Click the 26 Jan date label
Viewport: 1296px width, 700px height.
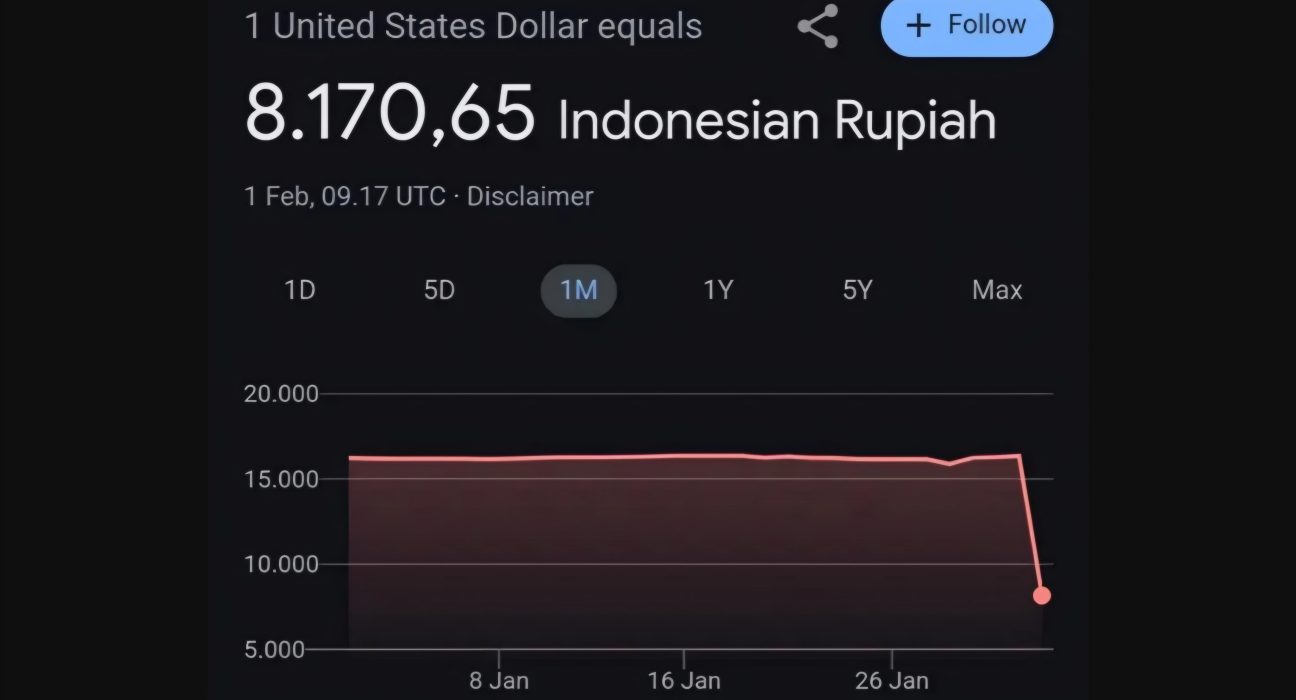point(893,681)
